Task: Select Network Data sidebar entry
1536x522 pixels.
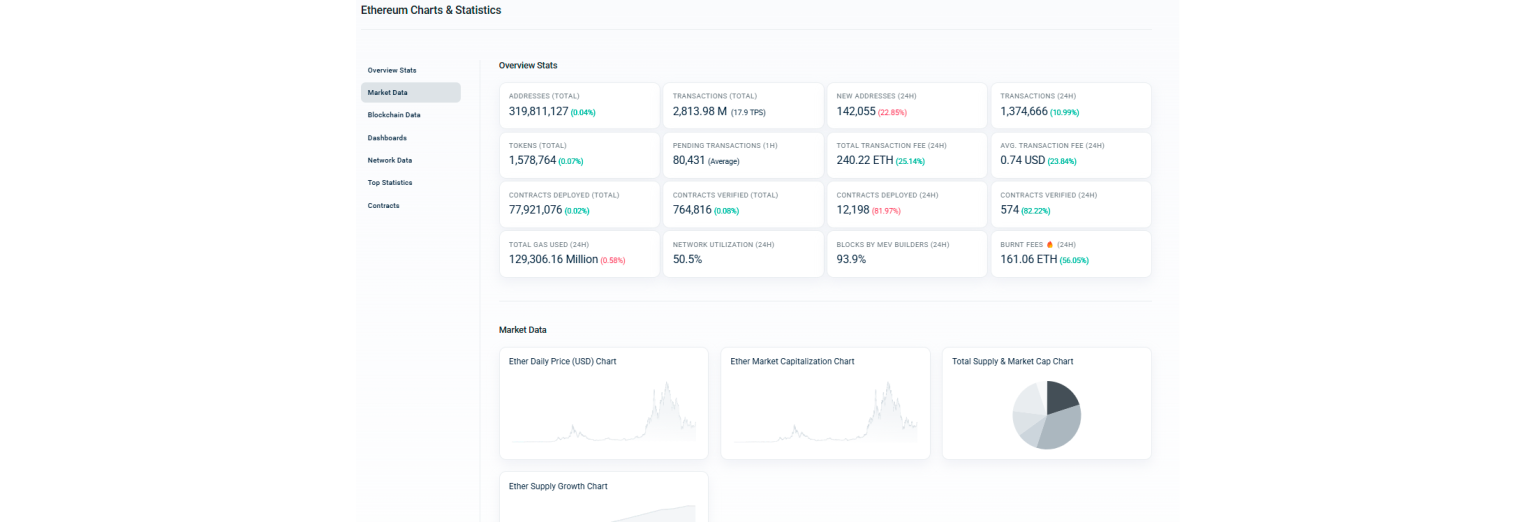Action: [390, 160]
